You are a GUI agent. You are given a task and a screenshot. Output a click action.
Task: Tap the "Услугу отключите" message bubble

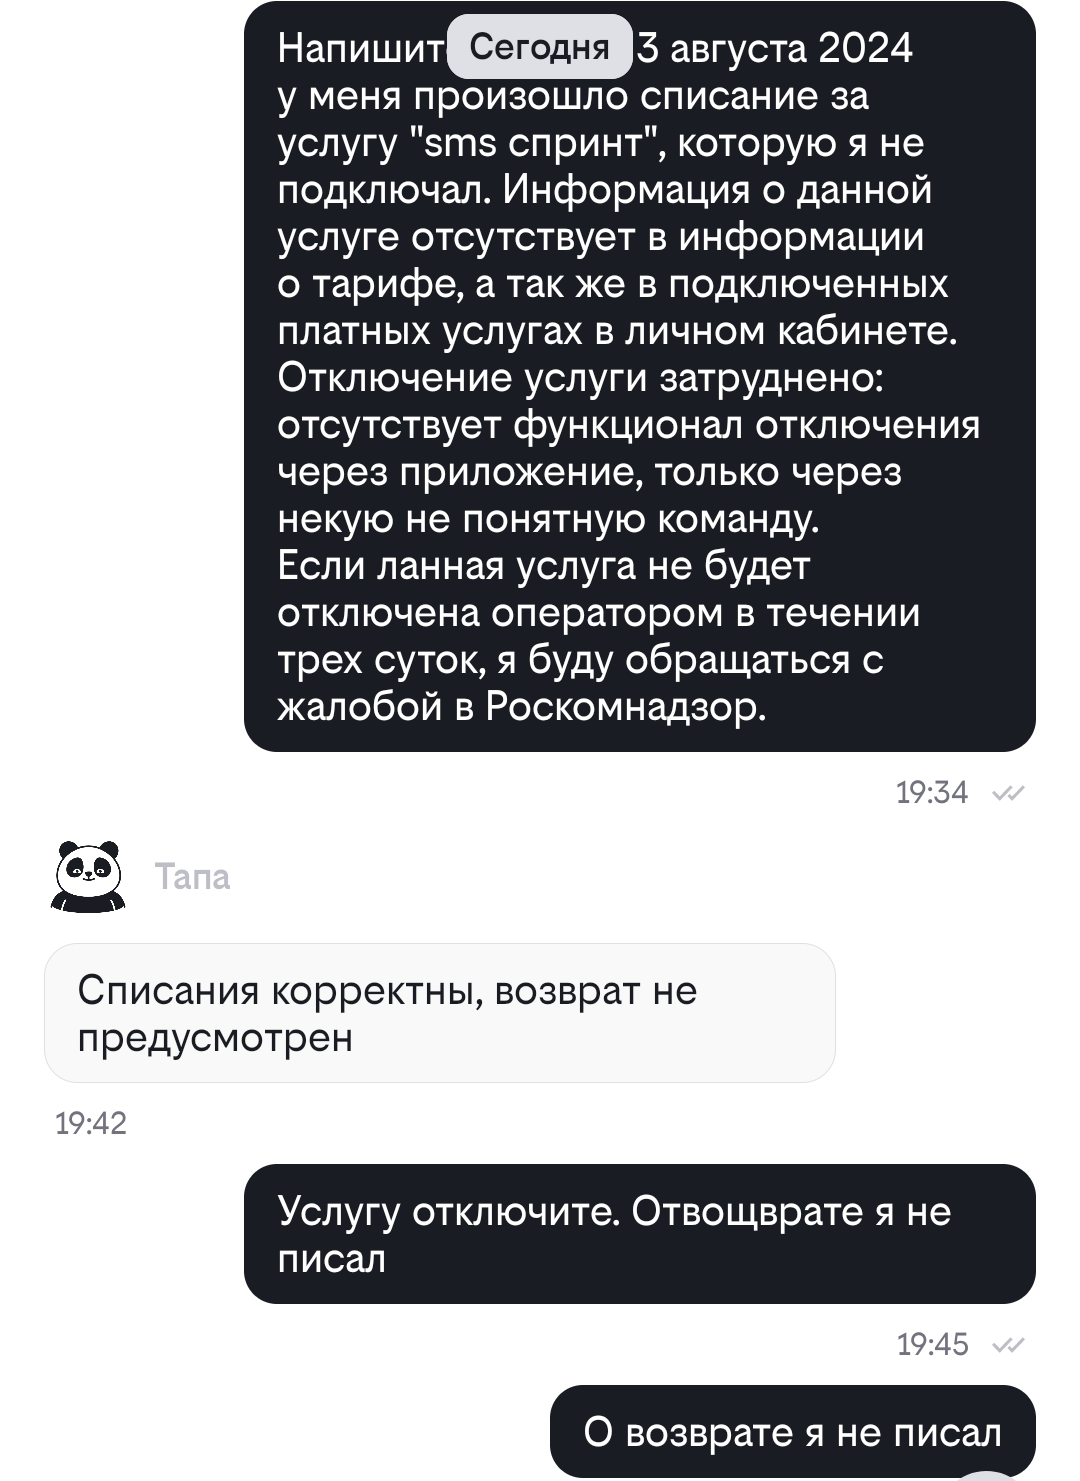click(x=639, y=1233)
